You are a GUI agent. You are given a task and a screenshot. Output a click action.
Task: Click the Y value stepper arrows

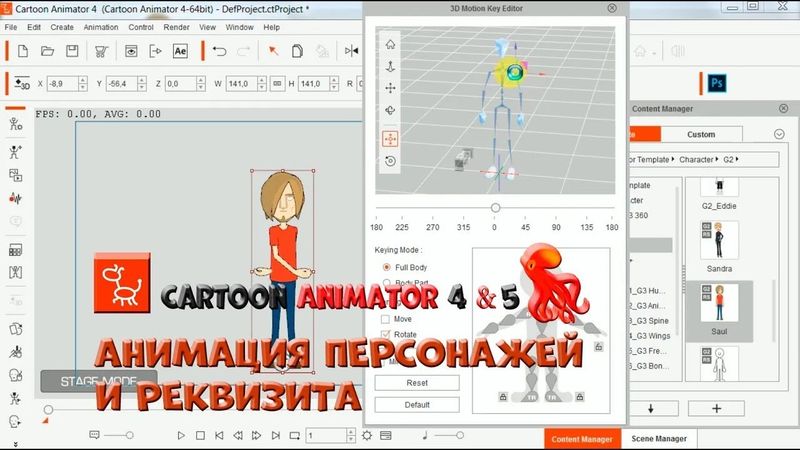142,83
